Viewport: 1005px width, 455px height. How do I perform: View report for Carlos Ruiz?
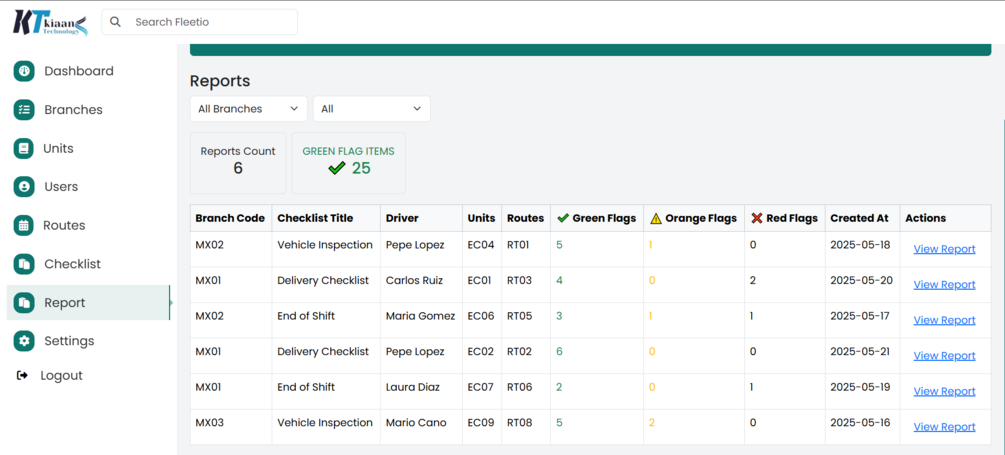click(x=944, y=285)
